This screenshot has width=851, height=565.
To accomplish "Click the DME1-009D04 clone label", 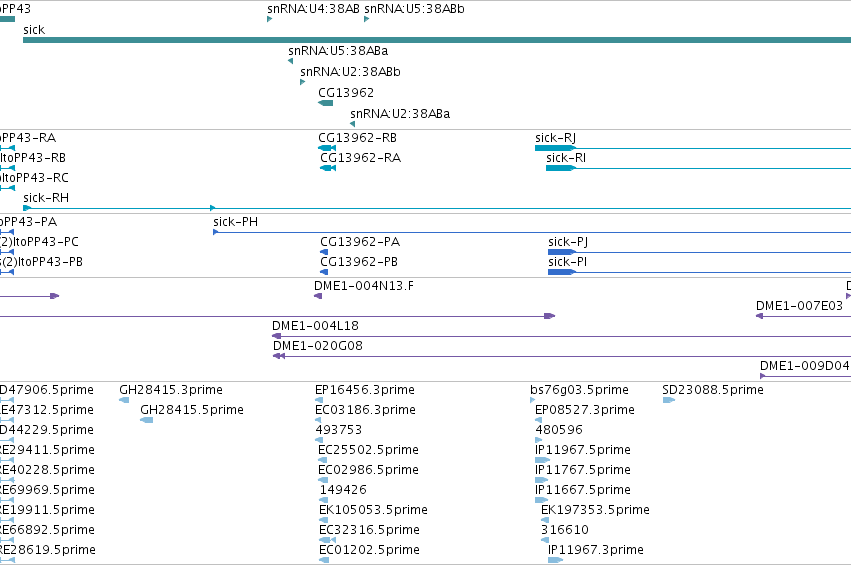I will pos(805,366).
